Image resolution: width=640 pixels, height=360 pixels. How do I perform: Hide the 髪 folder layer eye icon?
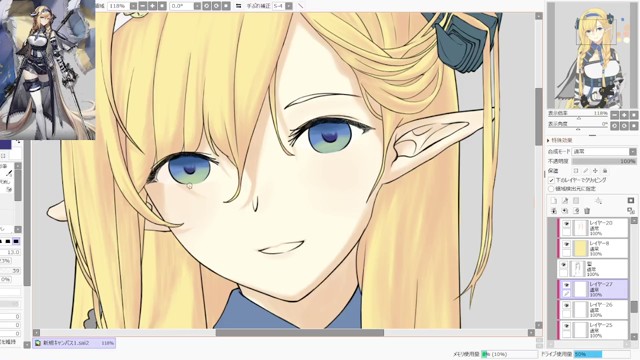pyautogui.click(x=564, y=264)
